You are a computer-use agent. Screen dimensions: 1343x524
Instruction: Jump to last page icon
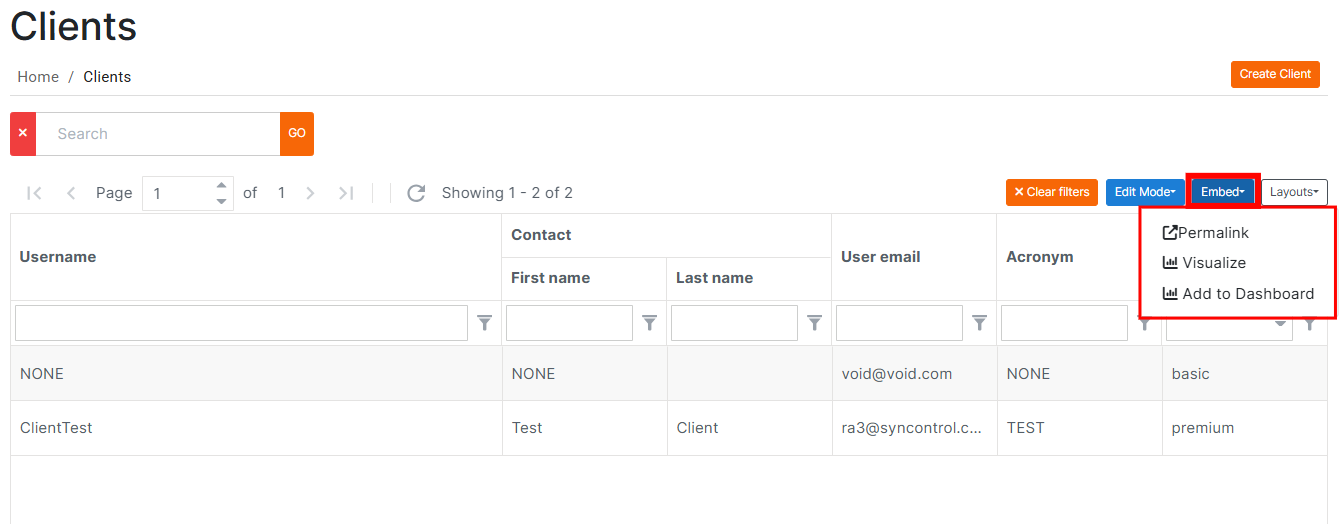tap(346, 193)
